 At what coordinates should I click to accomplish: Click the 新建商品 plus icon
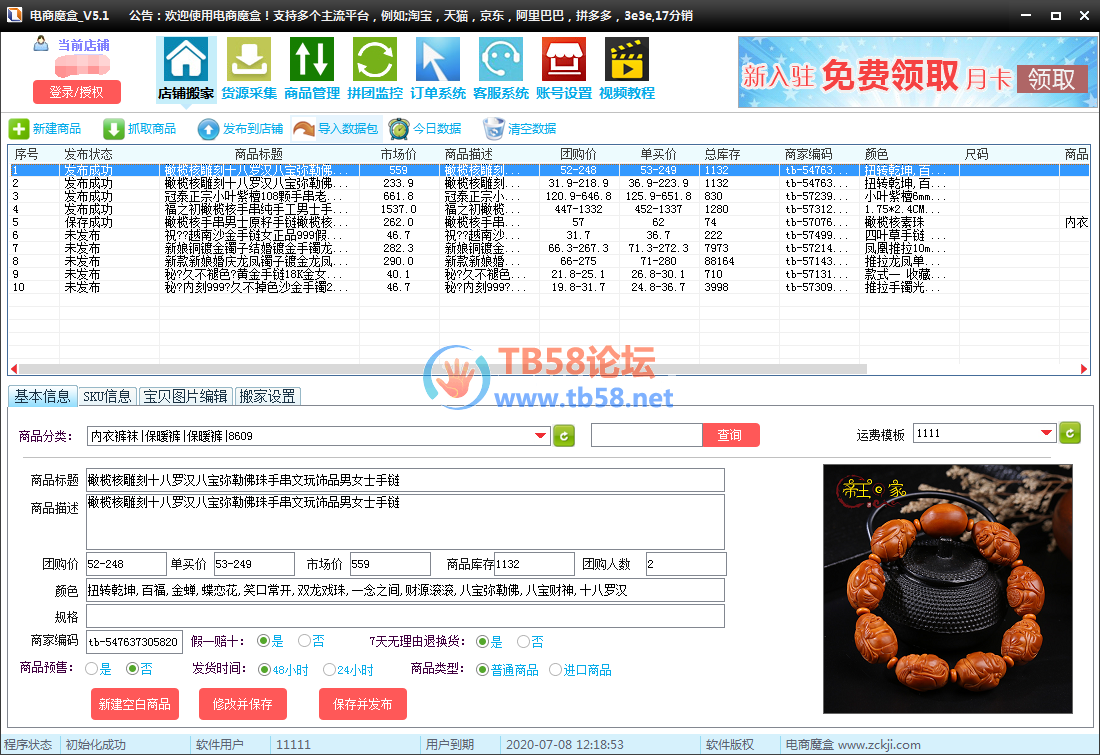coord(19,128)
